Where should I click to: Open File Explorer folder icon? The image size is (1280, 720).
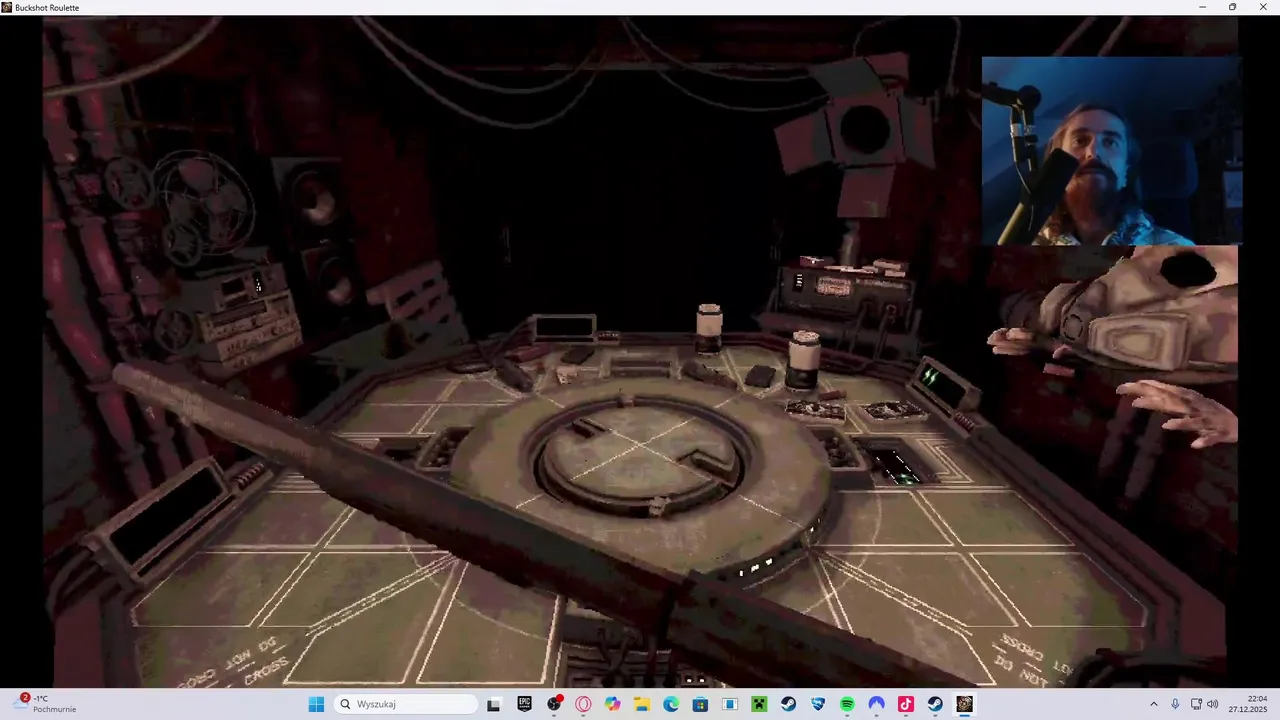642,704
